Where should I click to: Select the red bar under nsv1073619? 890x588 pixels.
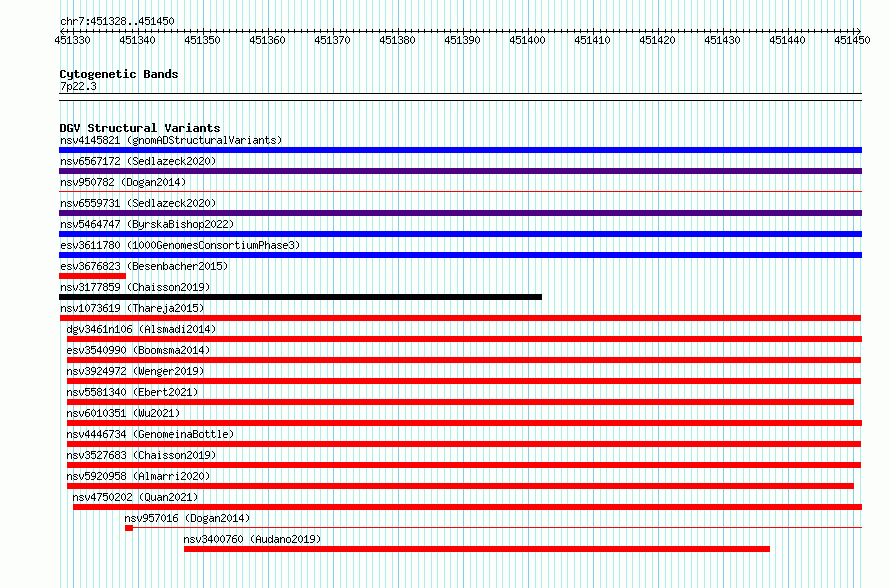pos(460,318)
